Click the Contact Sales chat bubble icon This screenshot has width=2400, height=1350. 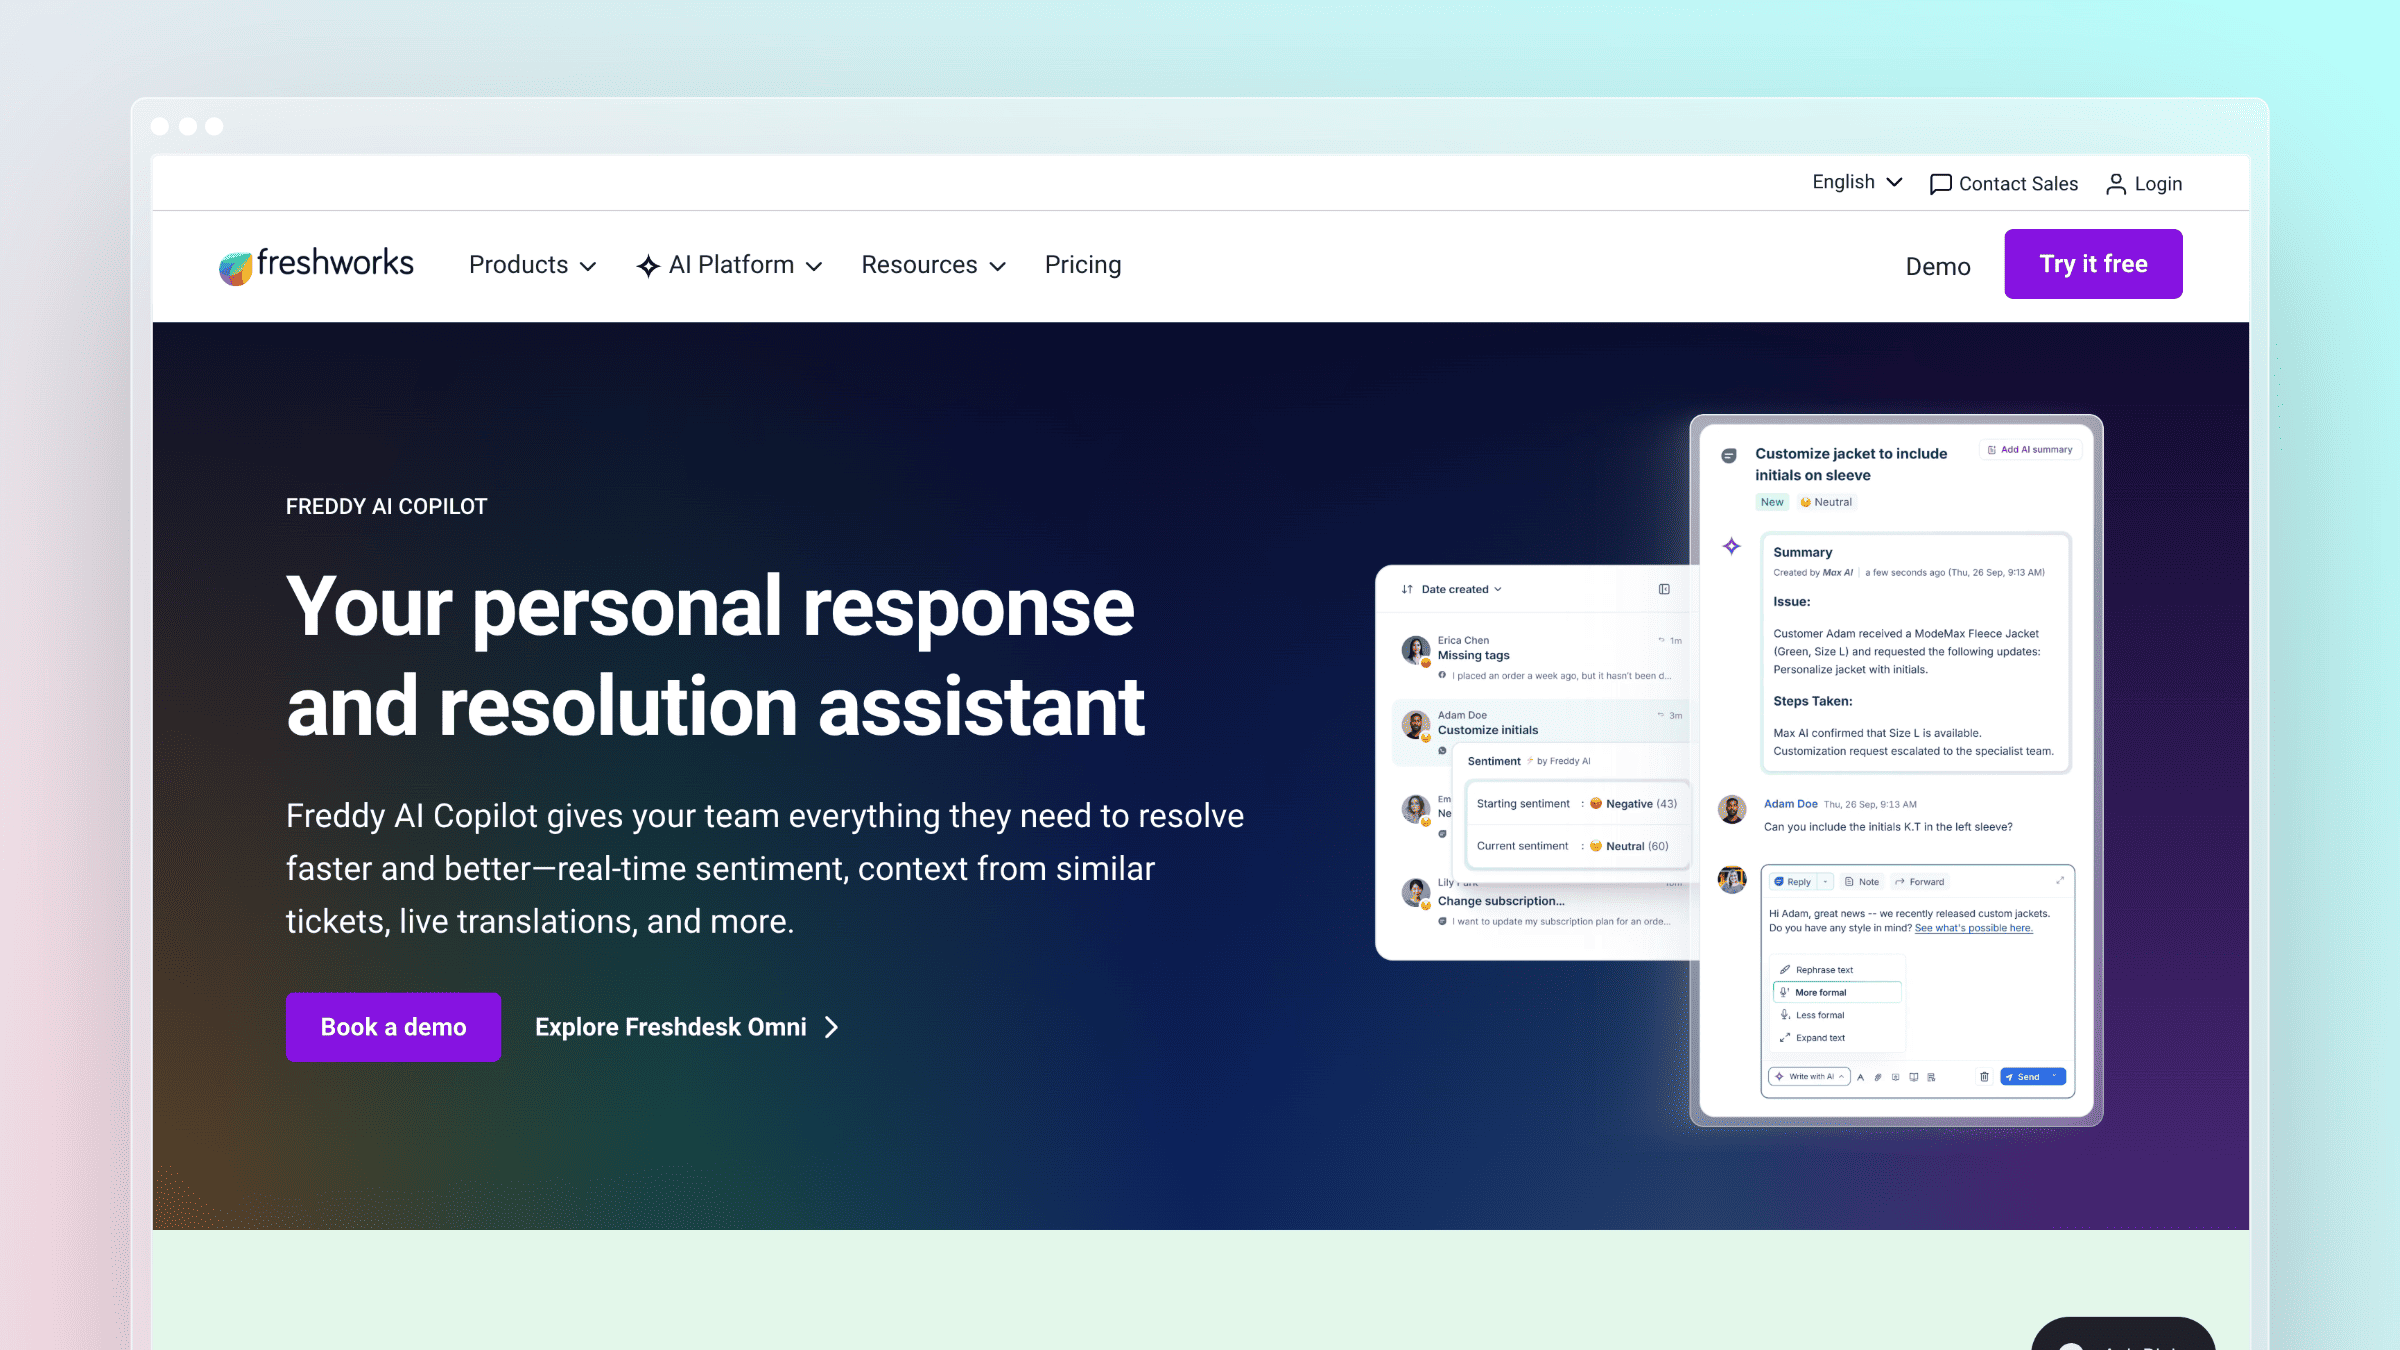(x=1940, y=184)
